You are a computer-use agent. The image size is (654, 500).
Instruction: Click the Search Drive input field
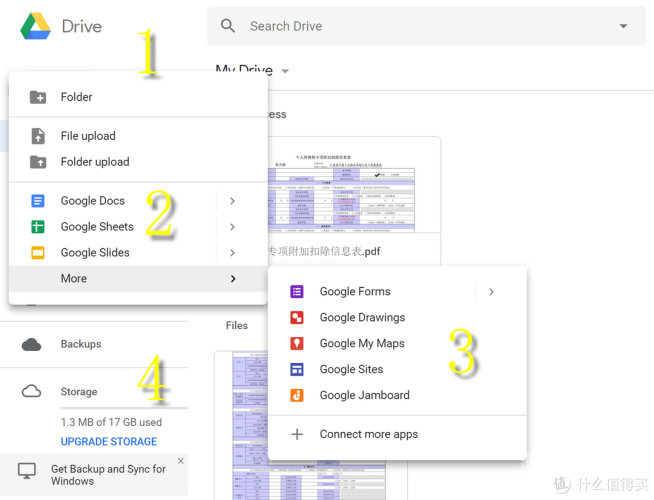click(425, 26)
